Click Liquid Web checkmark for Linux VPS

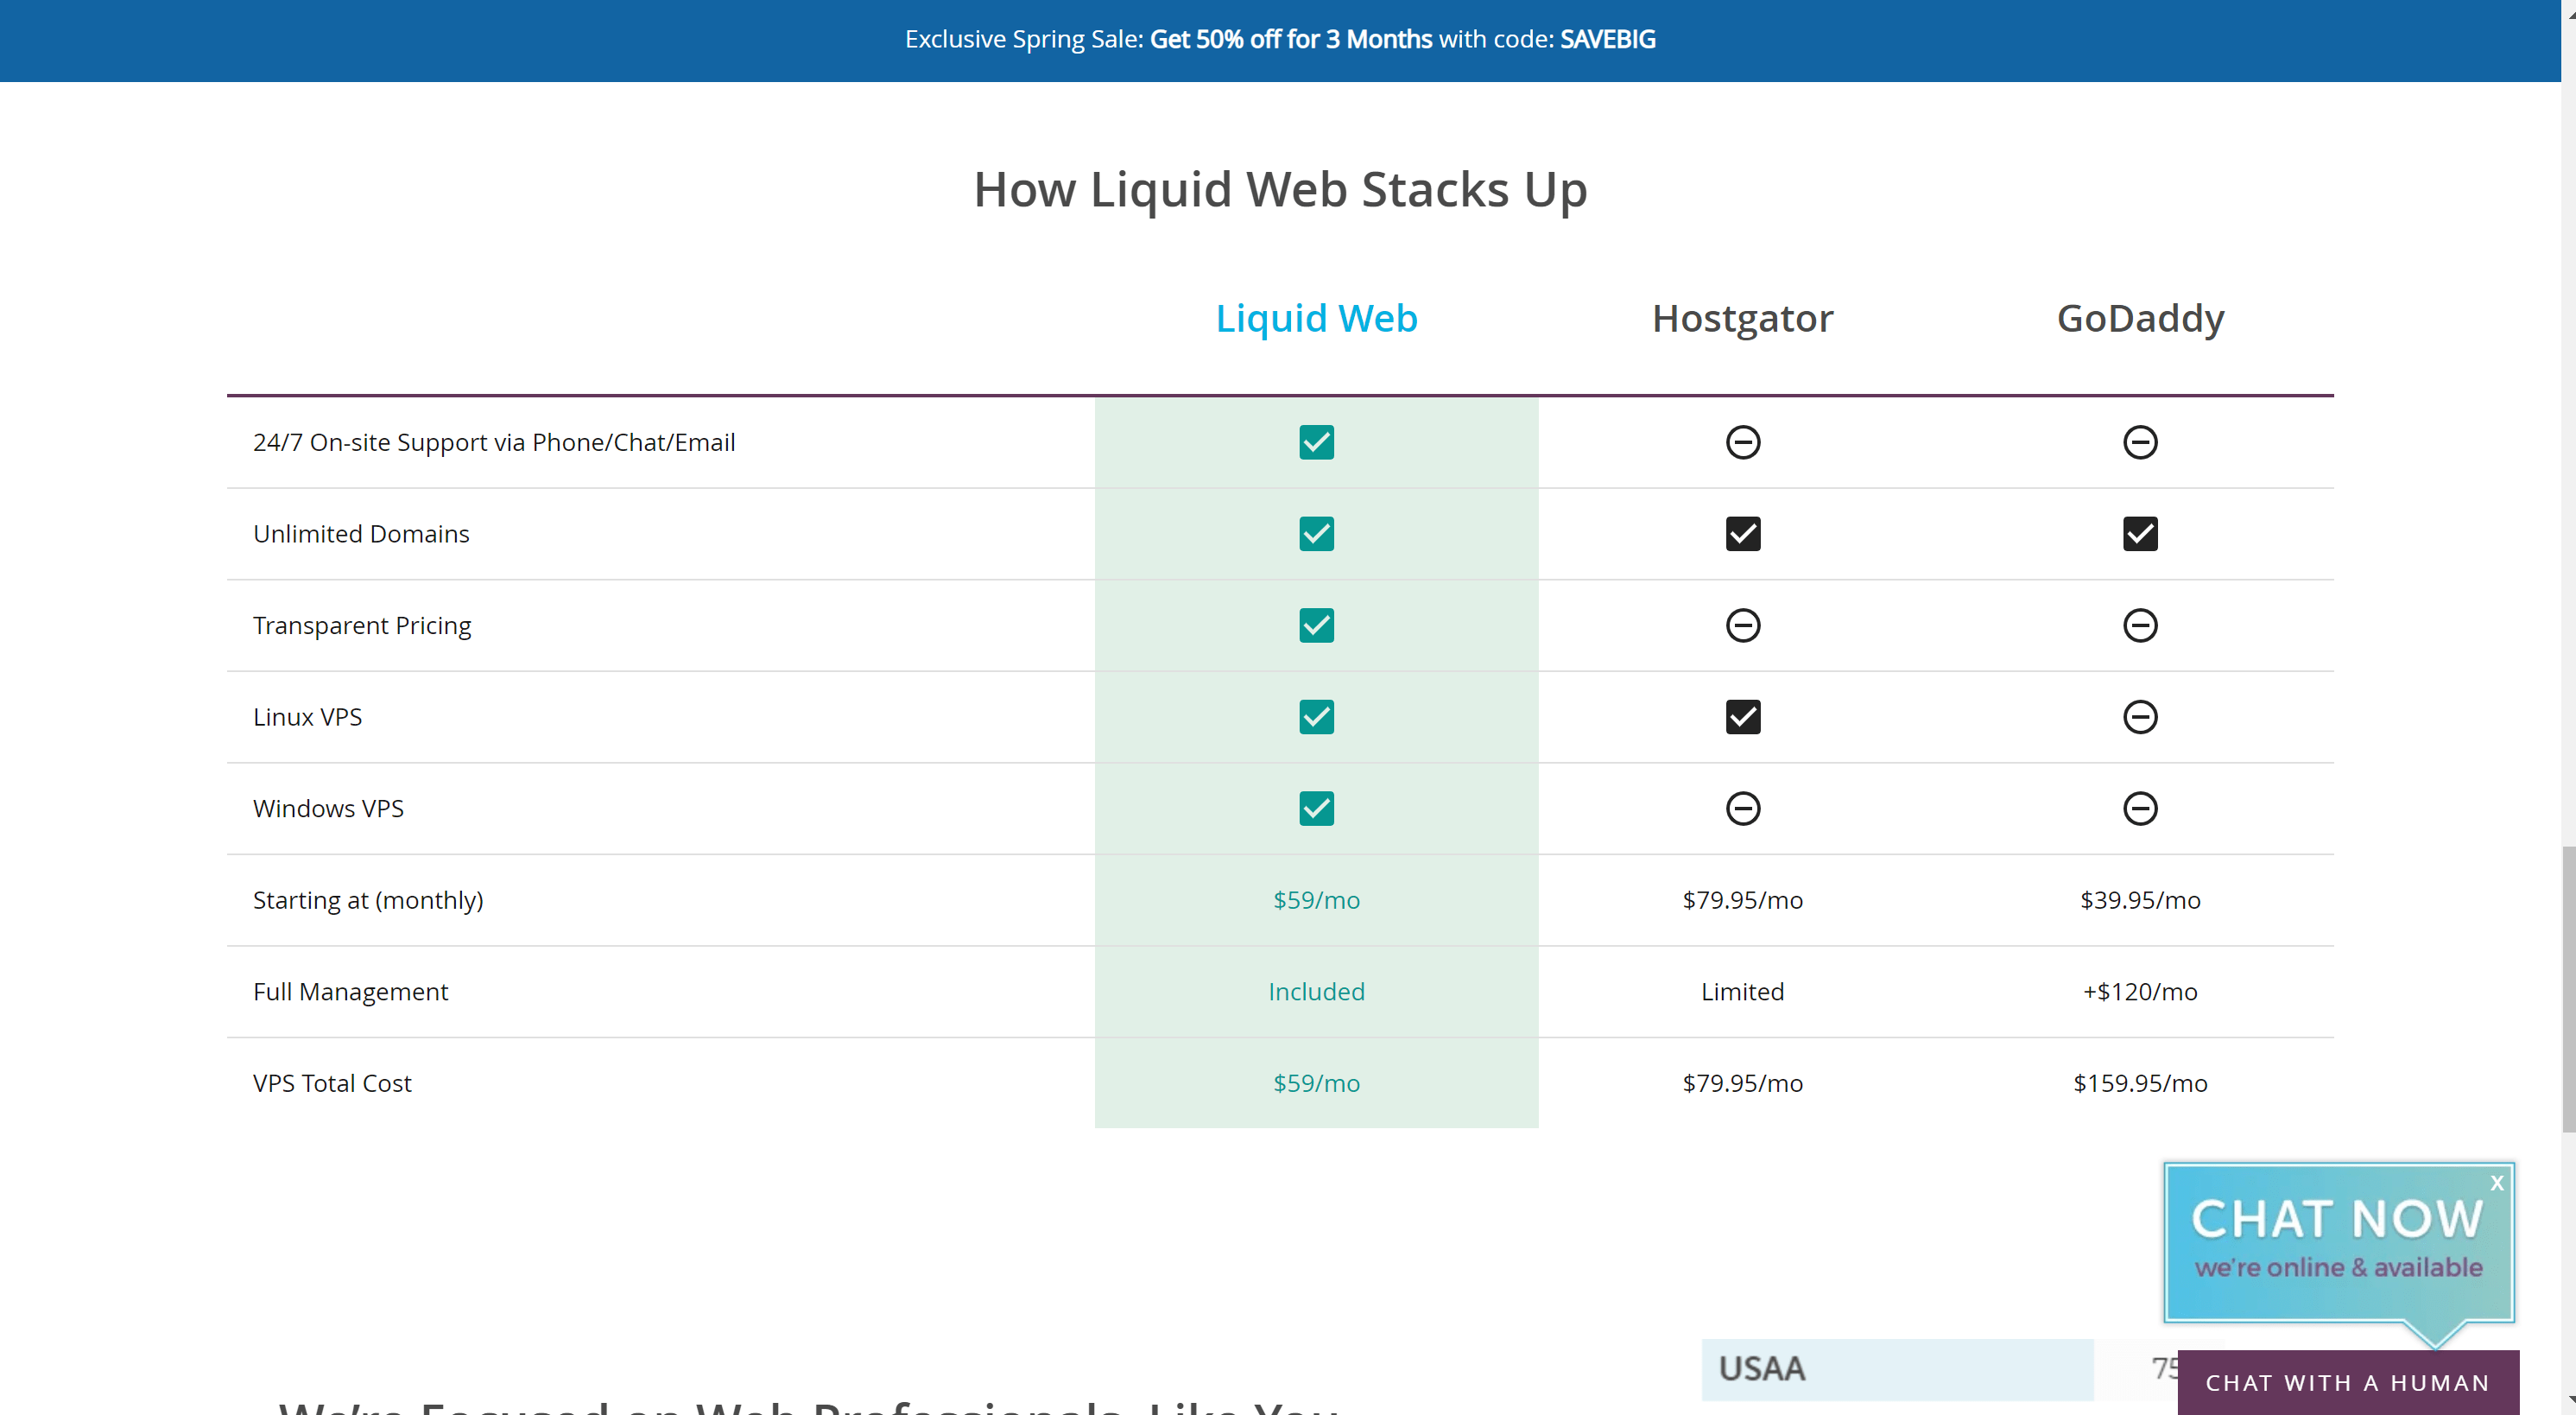(x=1316, y=717)
